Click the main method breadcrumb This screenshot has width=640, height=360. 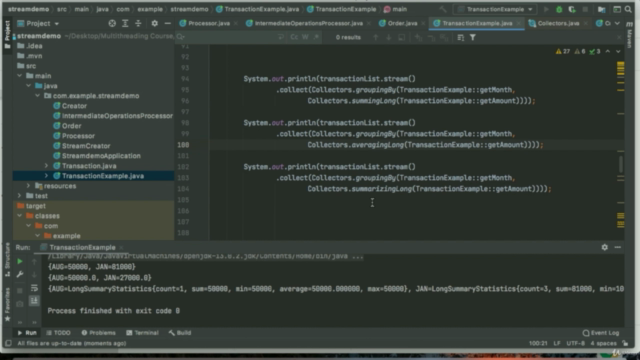tap(395, 9)
